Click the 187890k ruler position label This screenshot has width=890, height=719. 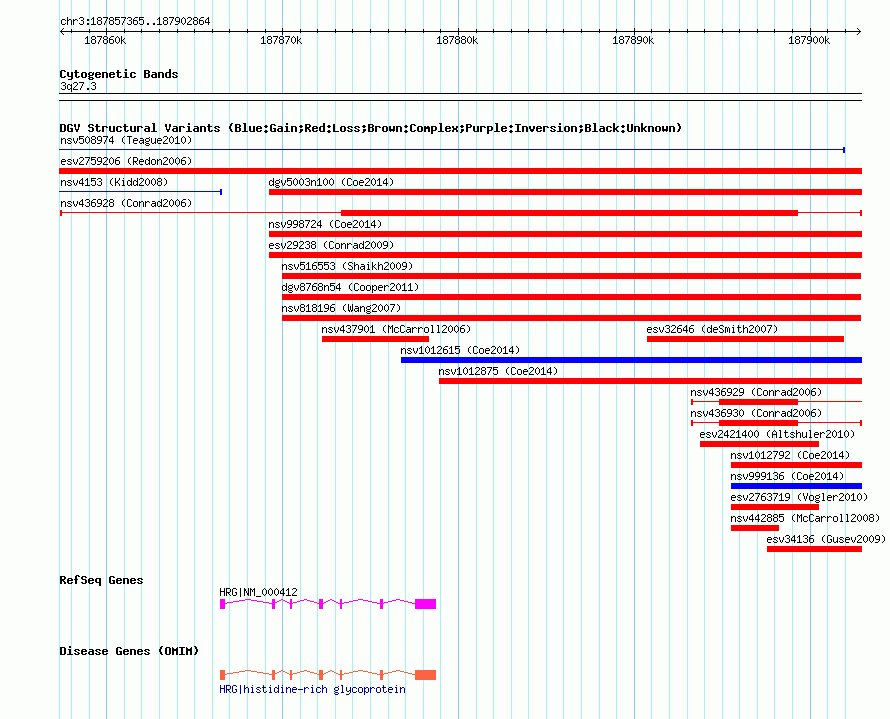point(633,40)
